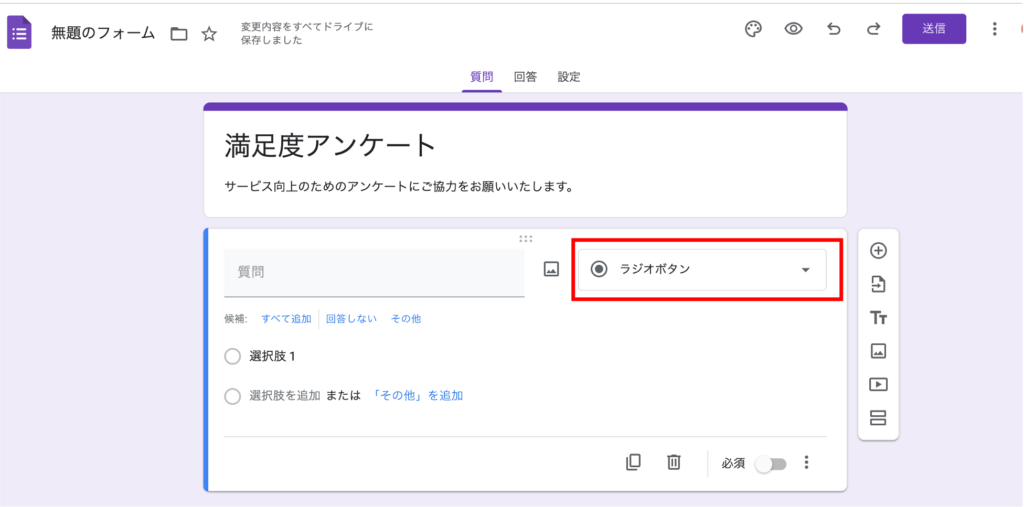Image resolution: width=1024 pixels, height=507 pixels.
Task: Open the ラジオボタン question type dropdown
Action: point(702,269)
